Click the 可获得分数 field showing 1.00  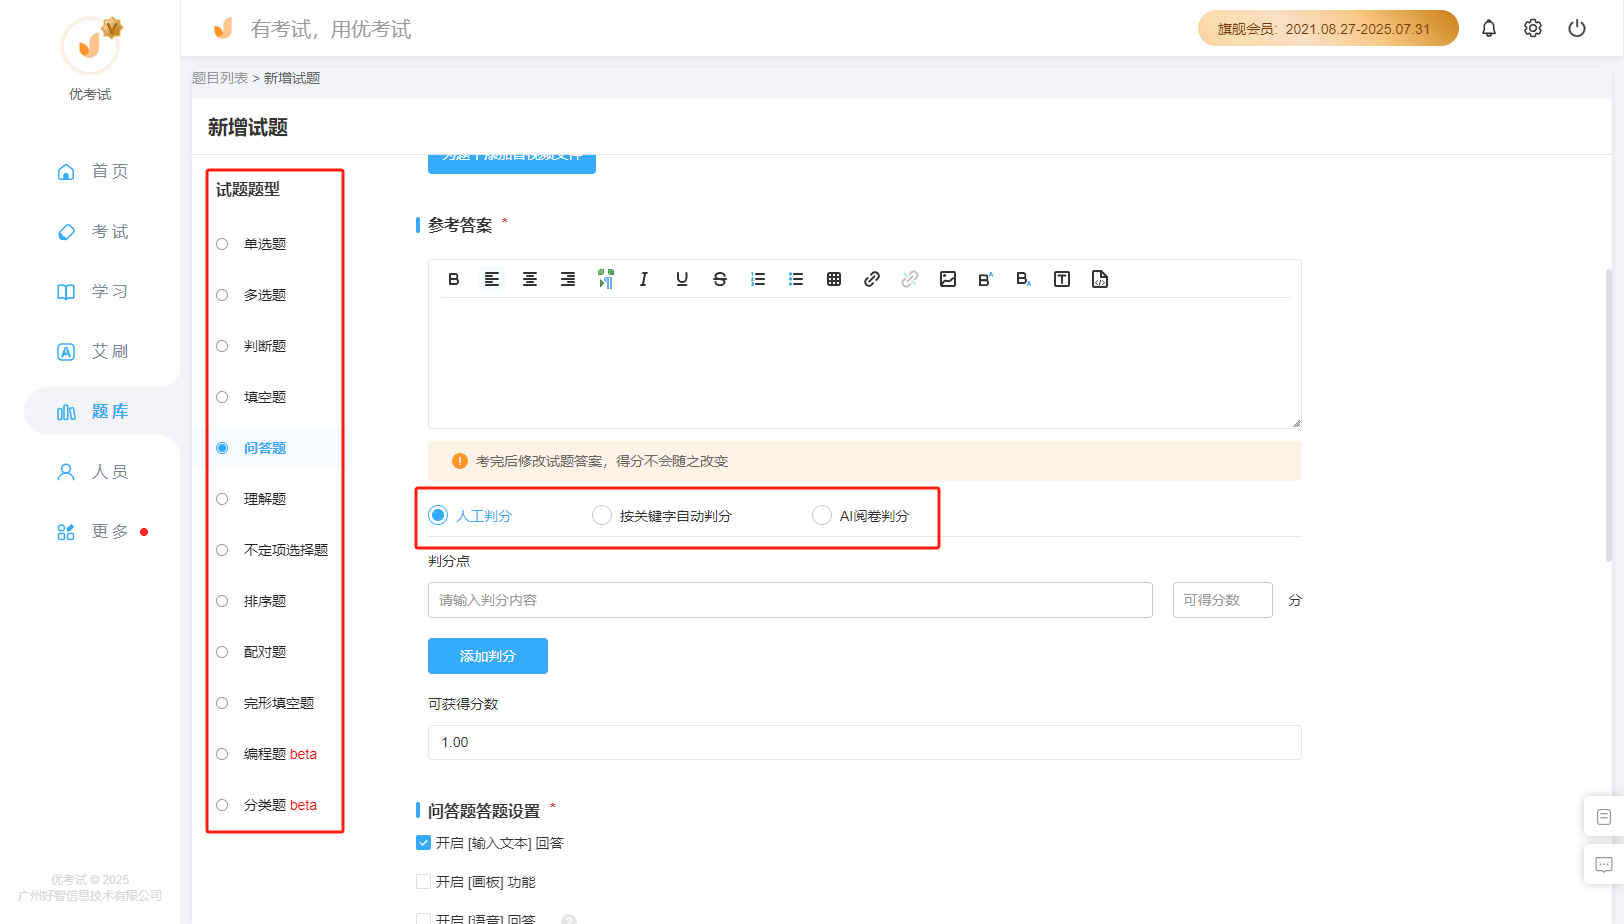[x=865, y=742]
